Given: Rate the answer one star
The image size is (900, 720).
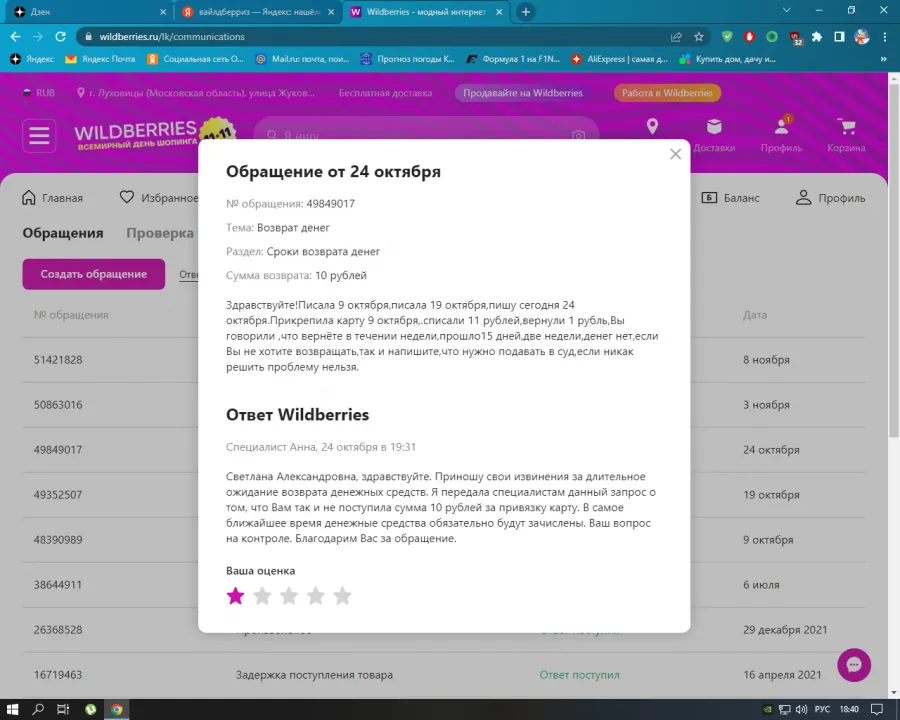Looking at the screenshot, I should click(235, 596).
